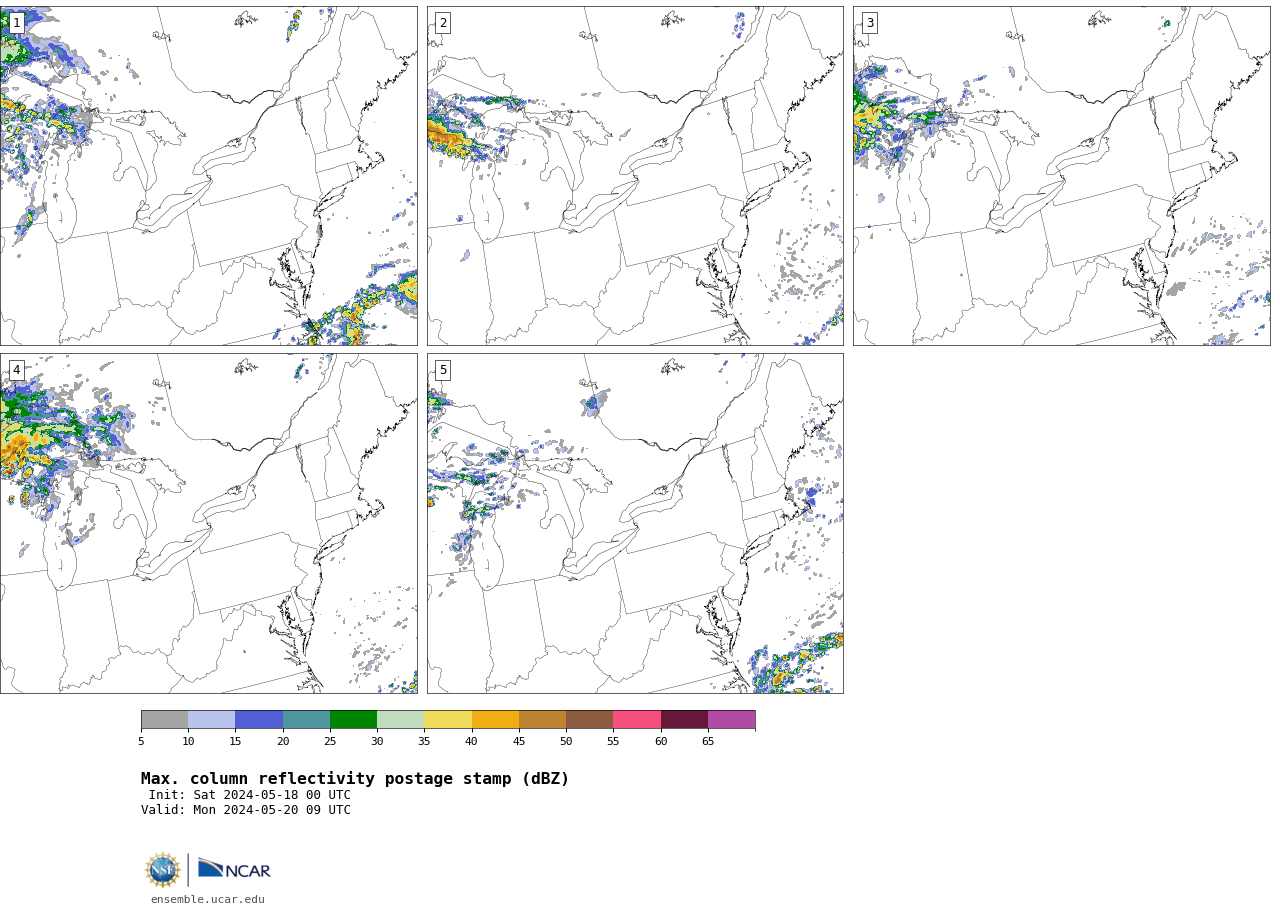Click the orange 40-45 dBZ swatch
The height and width of the screenshot is (910, 1280).
[x=495, y=720]
